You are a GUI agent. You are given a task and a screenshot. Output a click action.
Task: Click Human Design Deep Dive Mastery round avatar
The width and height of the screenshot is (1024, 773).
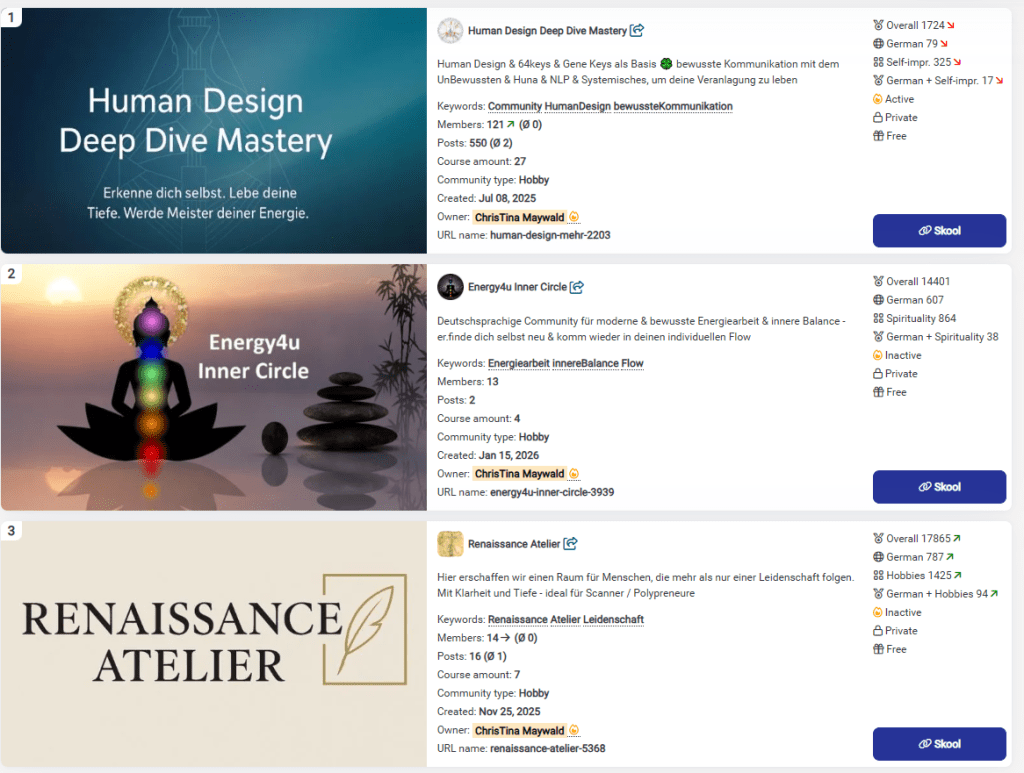[450, 31]
